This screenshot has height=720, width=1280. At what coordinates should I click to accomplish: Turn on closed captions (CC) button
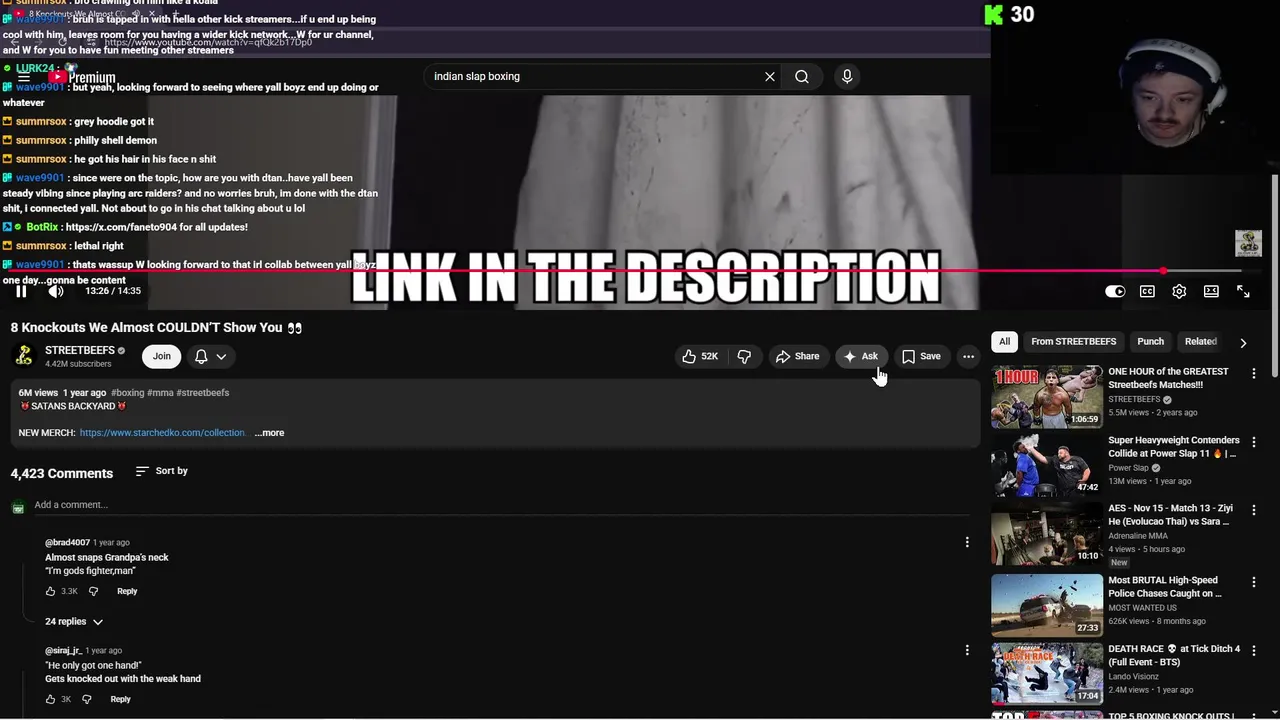(1147, 291)
